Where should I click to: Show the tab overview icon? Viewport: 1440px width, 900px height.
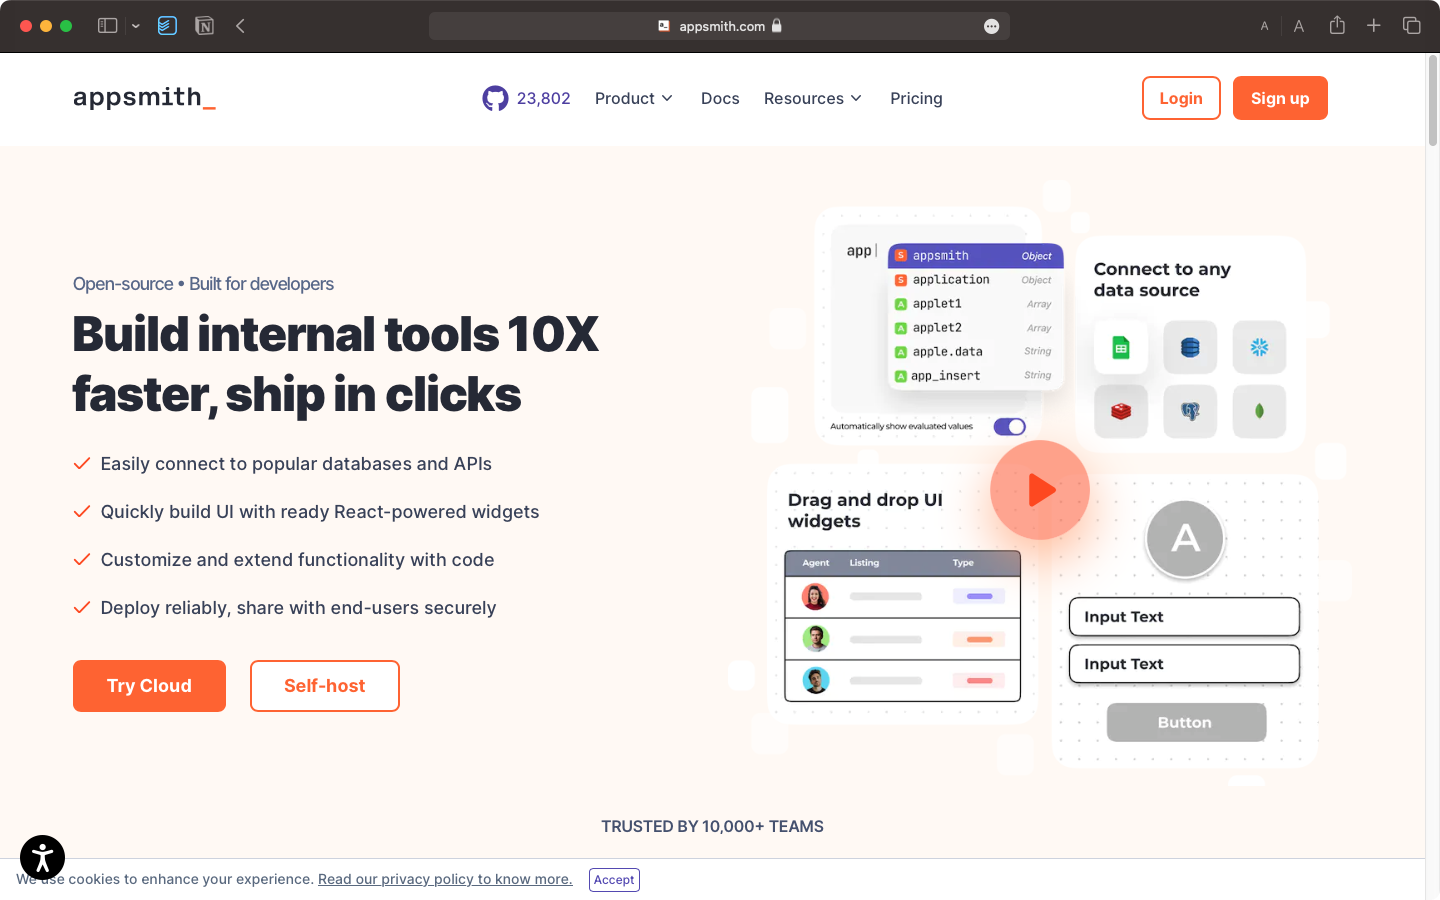tap(1412, 25)
